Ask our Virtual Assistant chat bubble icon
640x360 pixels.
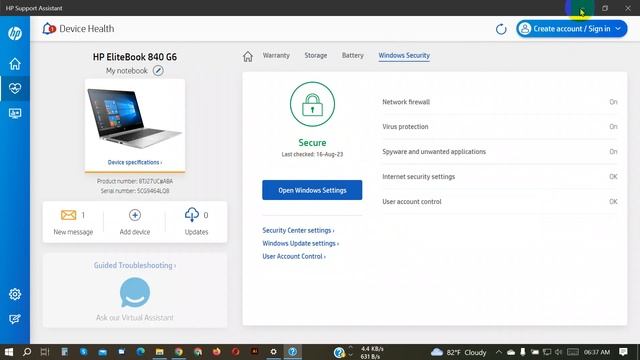(135, 292)
